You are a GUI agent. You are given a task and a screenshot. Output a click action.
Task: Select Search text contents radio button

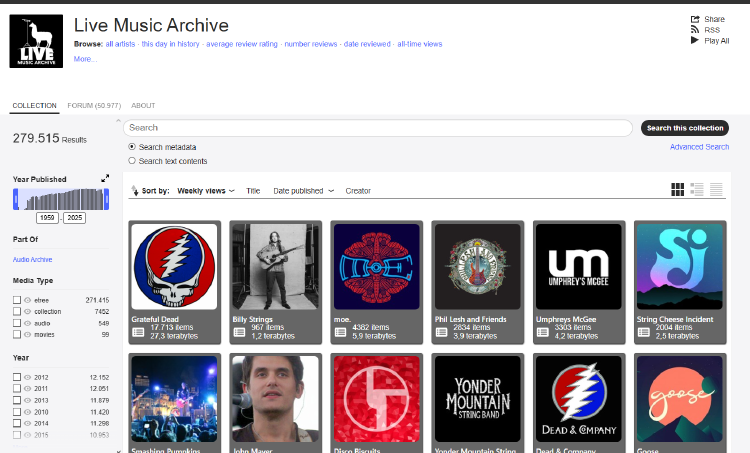(x=132, y=161)
